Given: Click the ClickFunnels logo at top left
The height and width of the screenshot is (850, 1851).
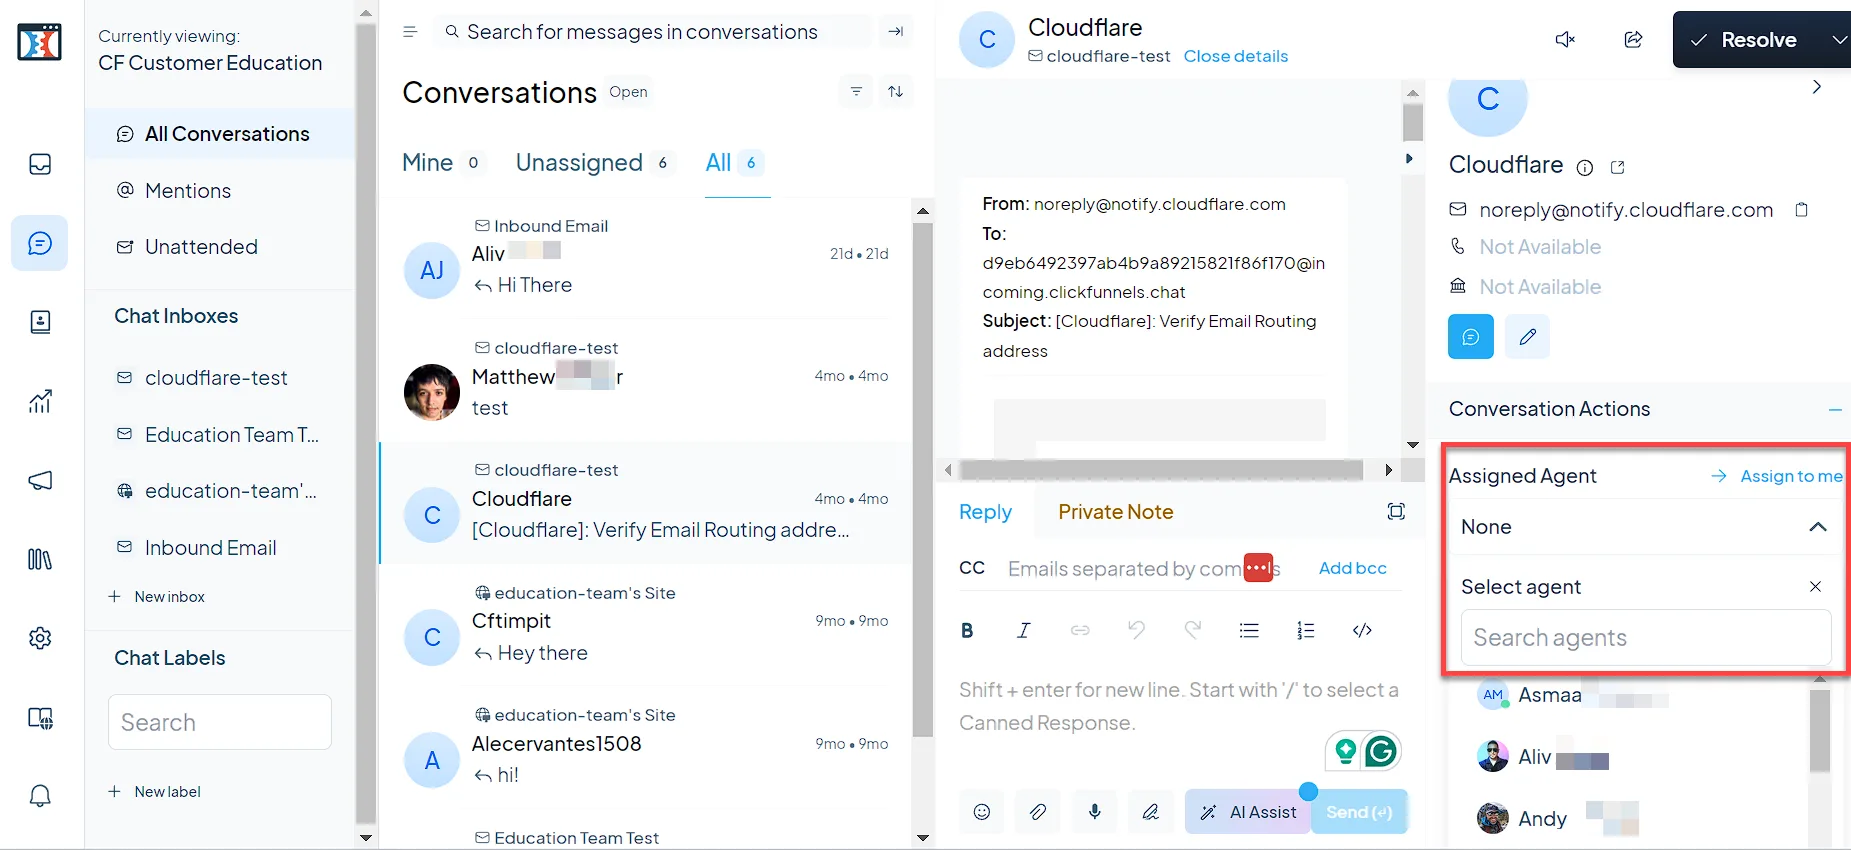Looking at the screenshot, I should point(40,42).
